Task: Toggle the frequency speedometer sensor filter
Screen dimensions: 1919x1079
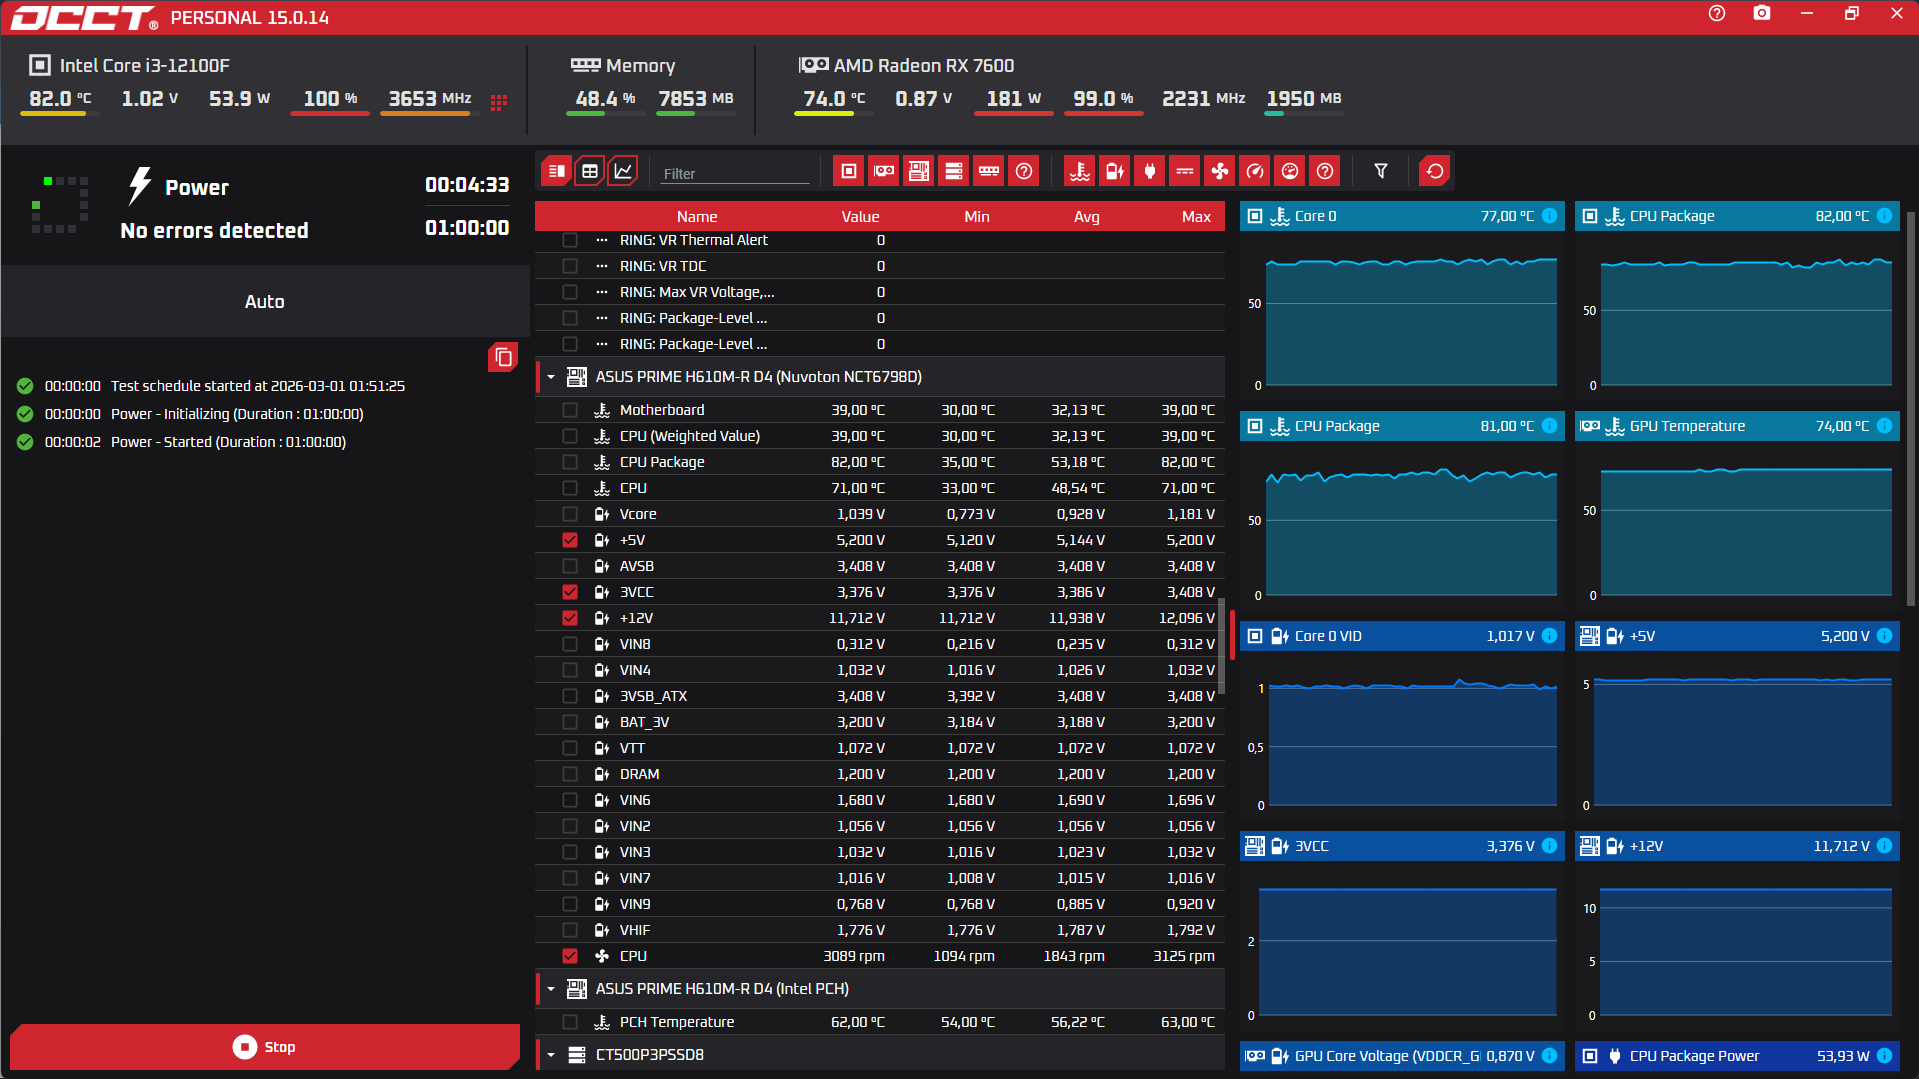Action: (1255, 171)
